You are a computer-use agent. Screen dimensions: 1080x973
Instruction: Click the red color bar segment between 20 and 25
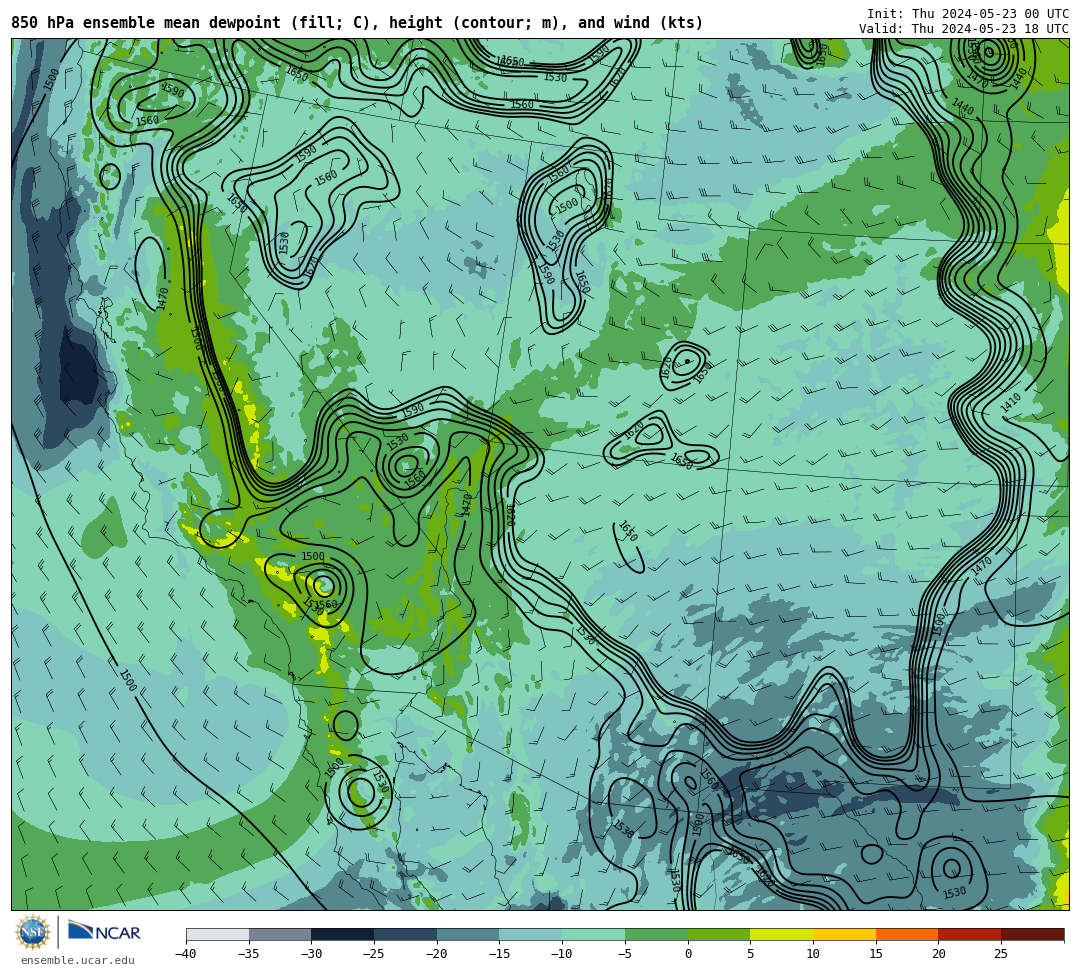click(x=970, y=934)
